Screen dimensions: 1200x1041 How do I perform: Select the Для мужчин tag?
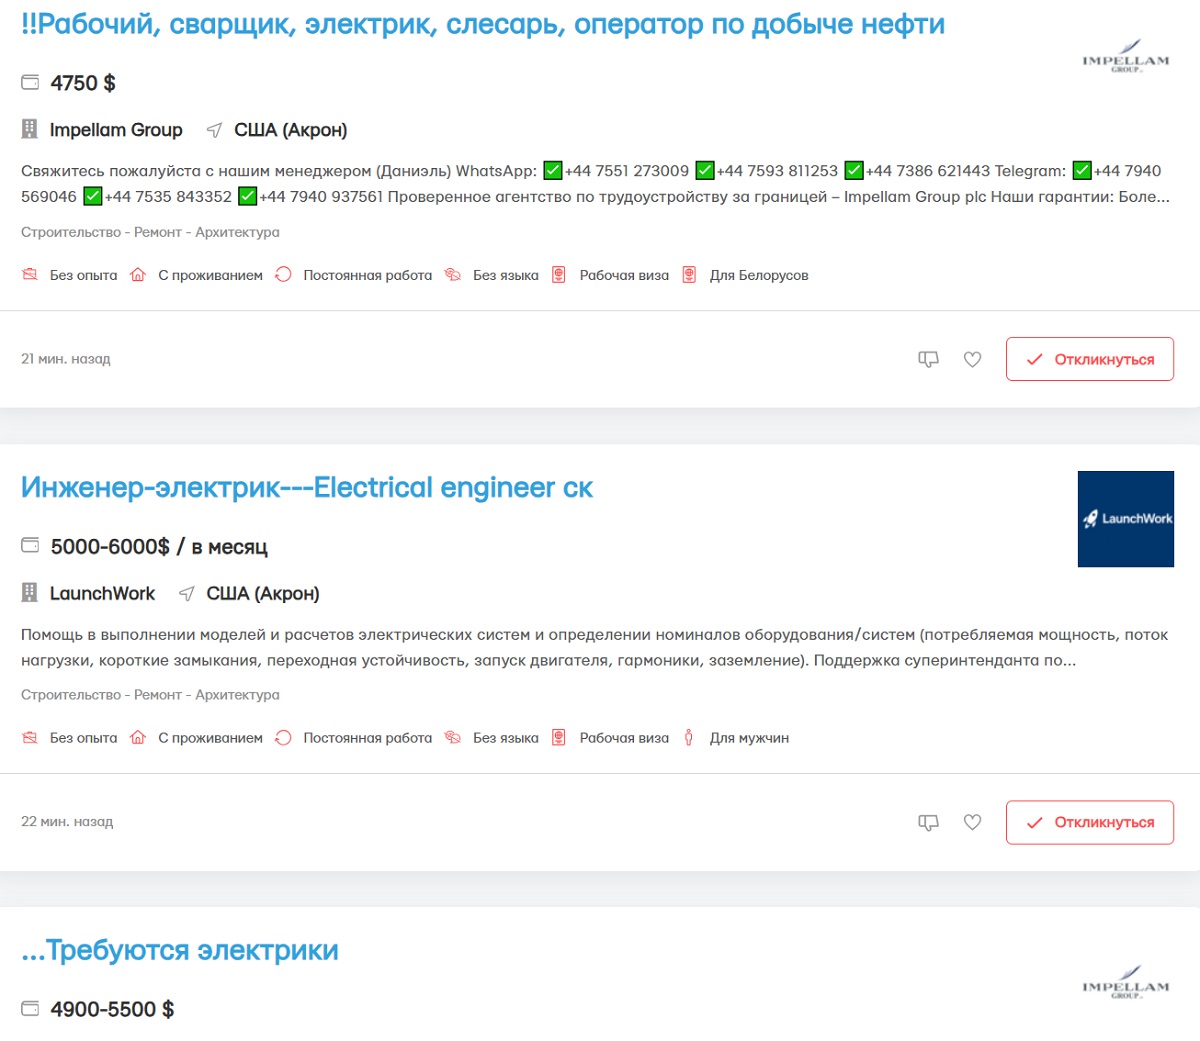tap(748, 738)
